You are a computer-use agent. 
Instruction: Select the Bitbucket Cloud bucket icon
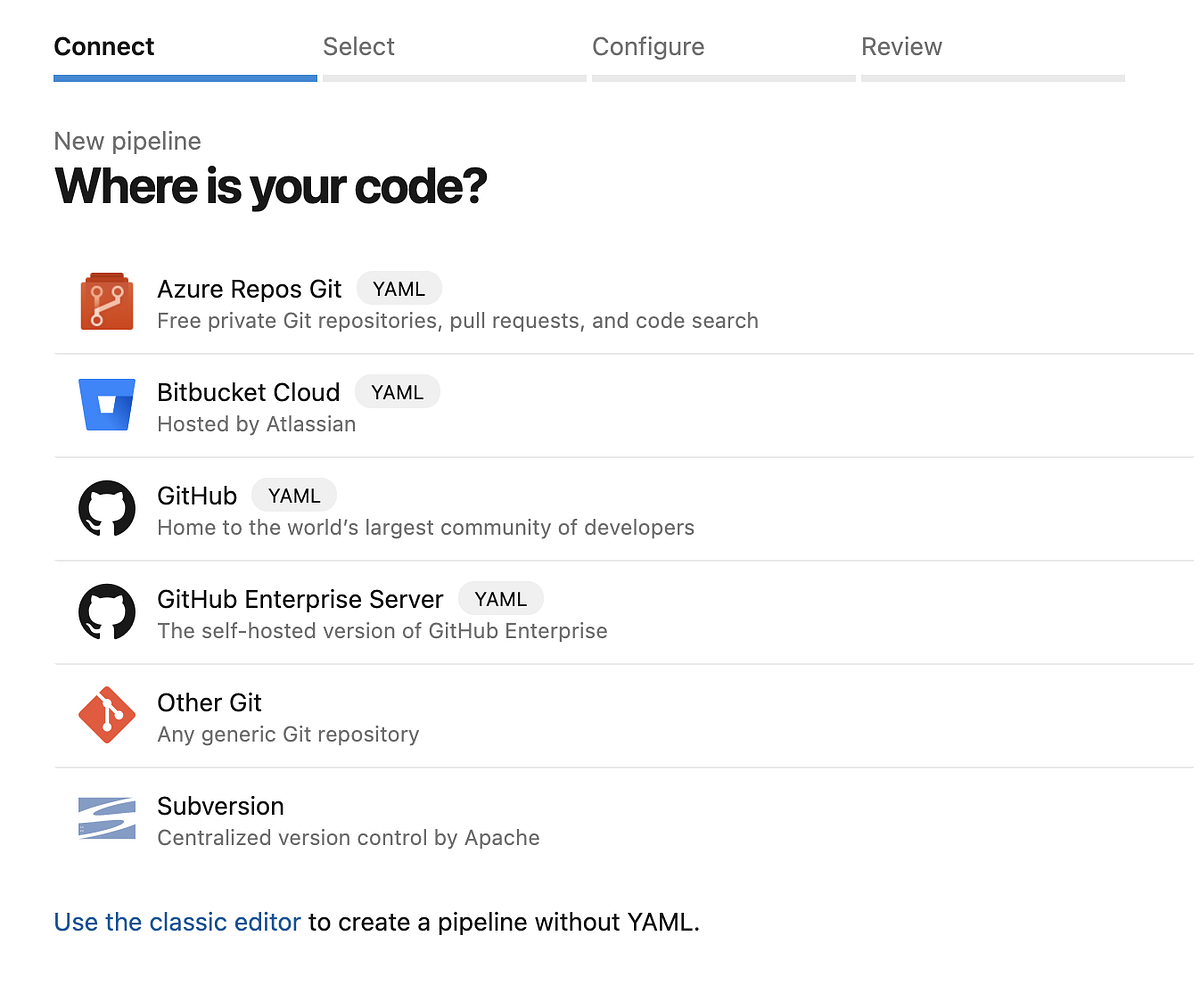[107, 404]
